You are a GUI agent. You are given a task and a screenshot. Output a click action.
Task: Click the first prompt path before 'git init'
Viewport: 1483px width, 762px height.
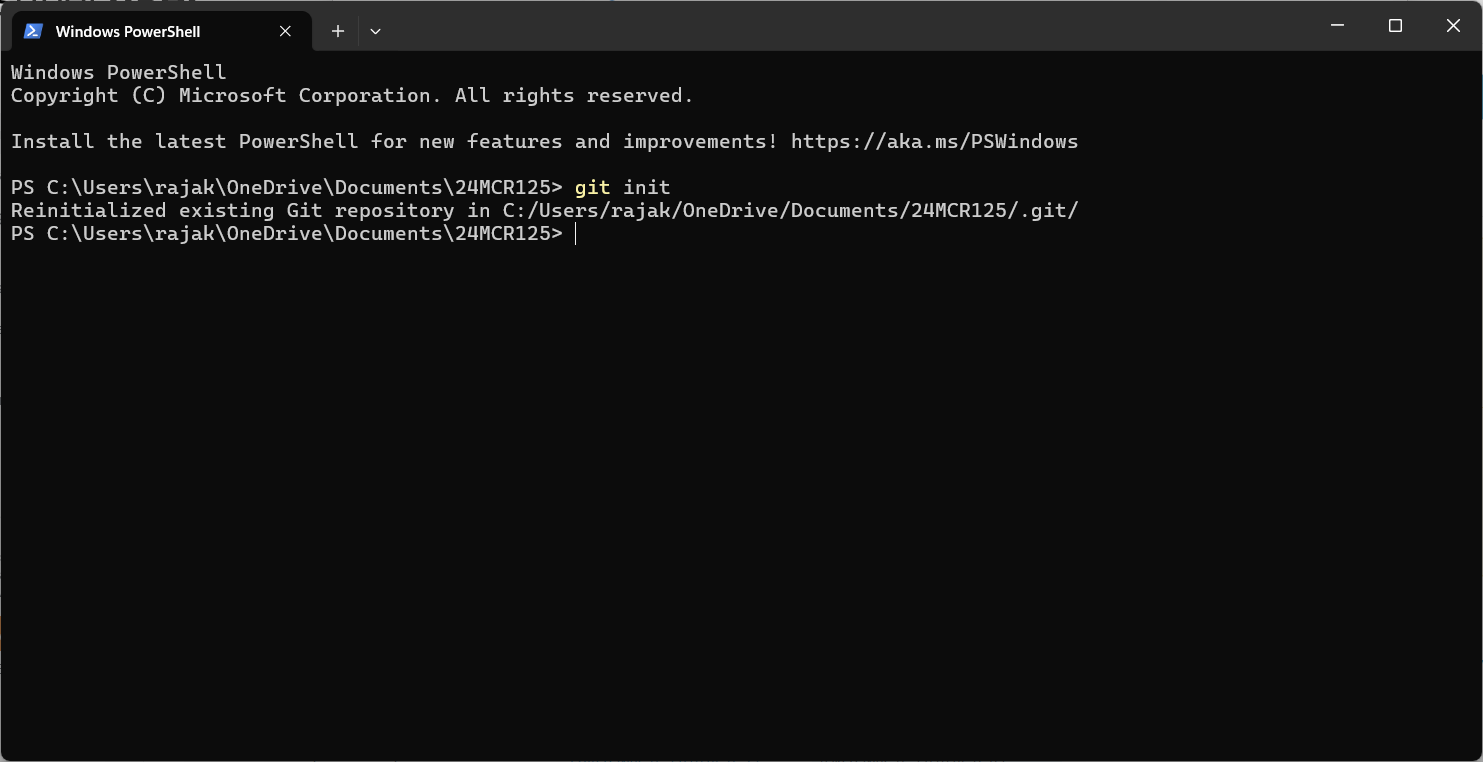point(287,187)
